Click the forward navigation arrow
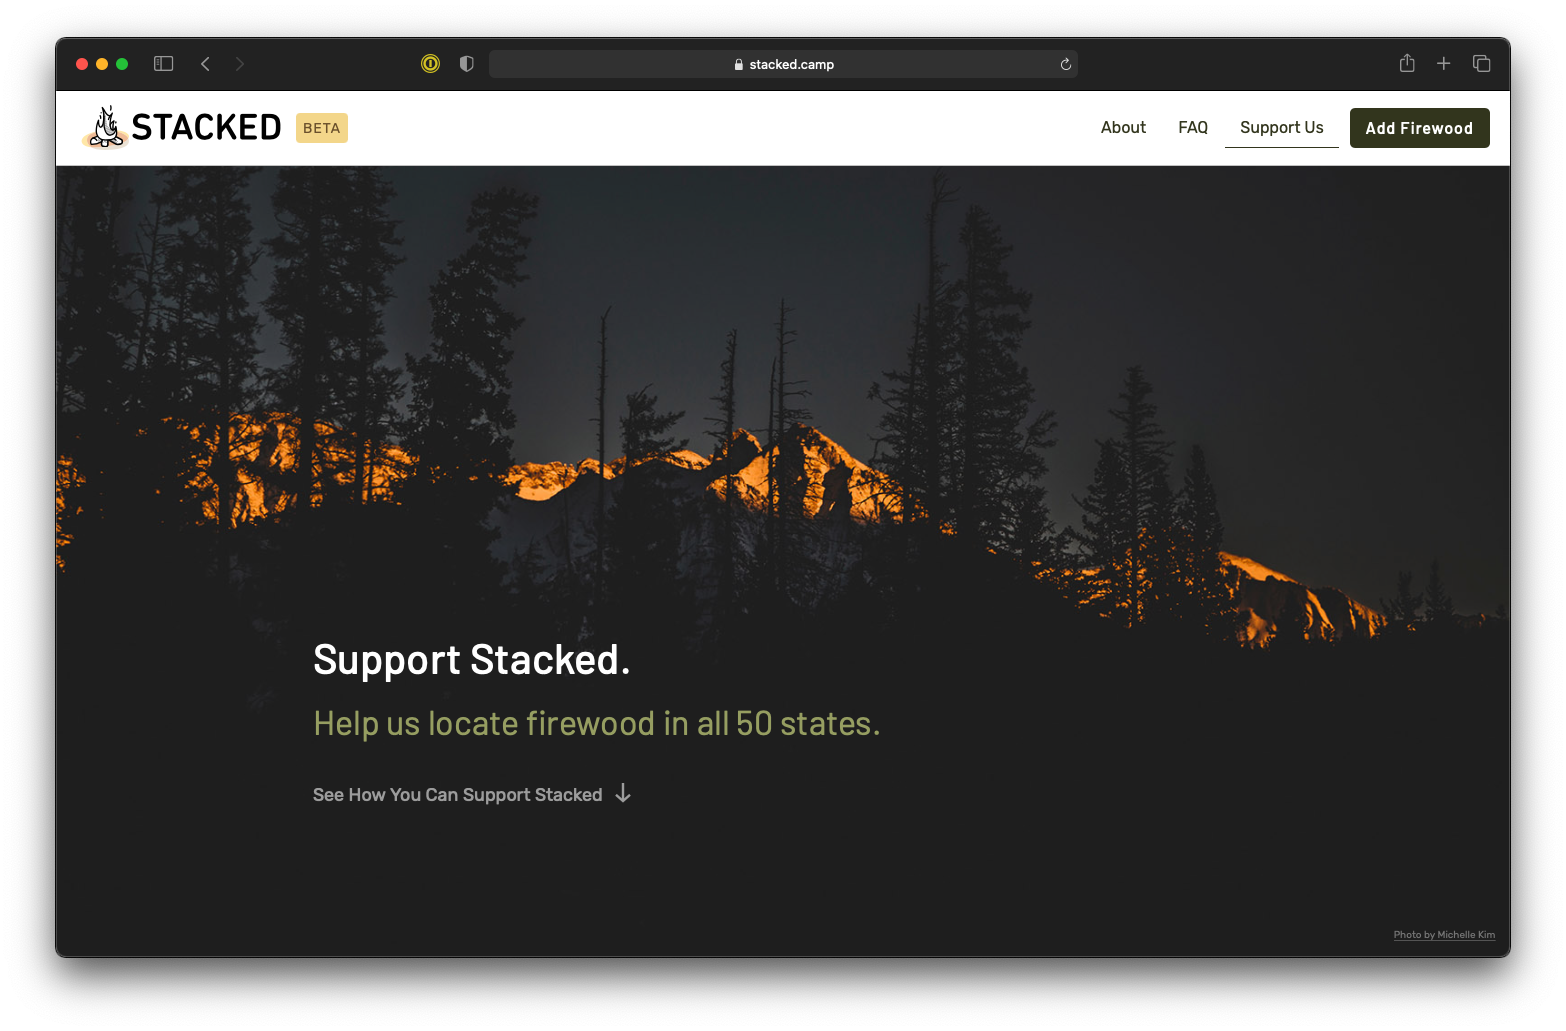Image resolution: width=1566 pixels, height=1031 pixels. click(x=239, y=63)
